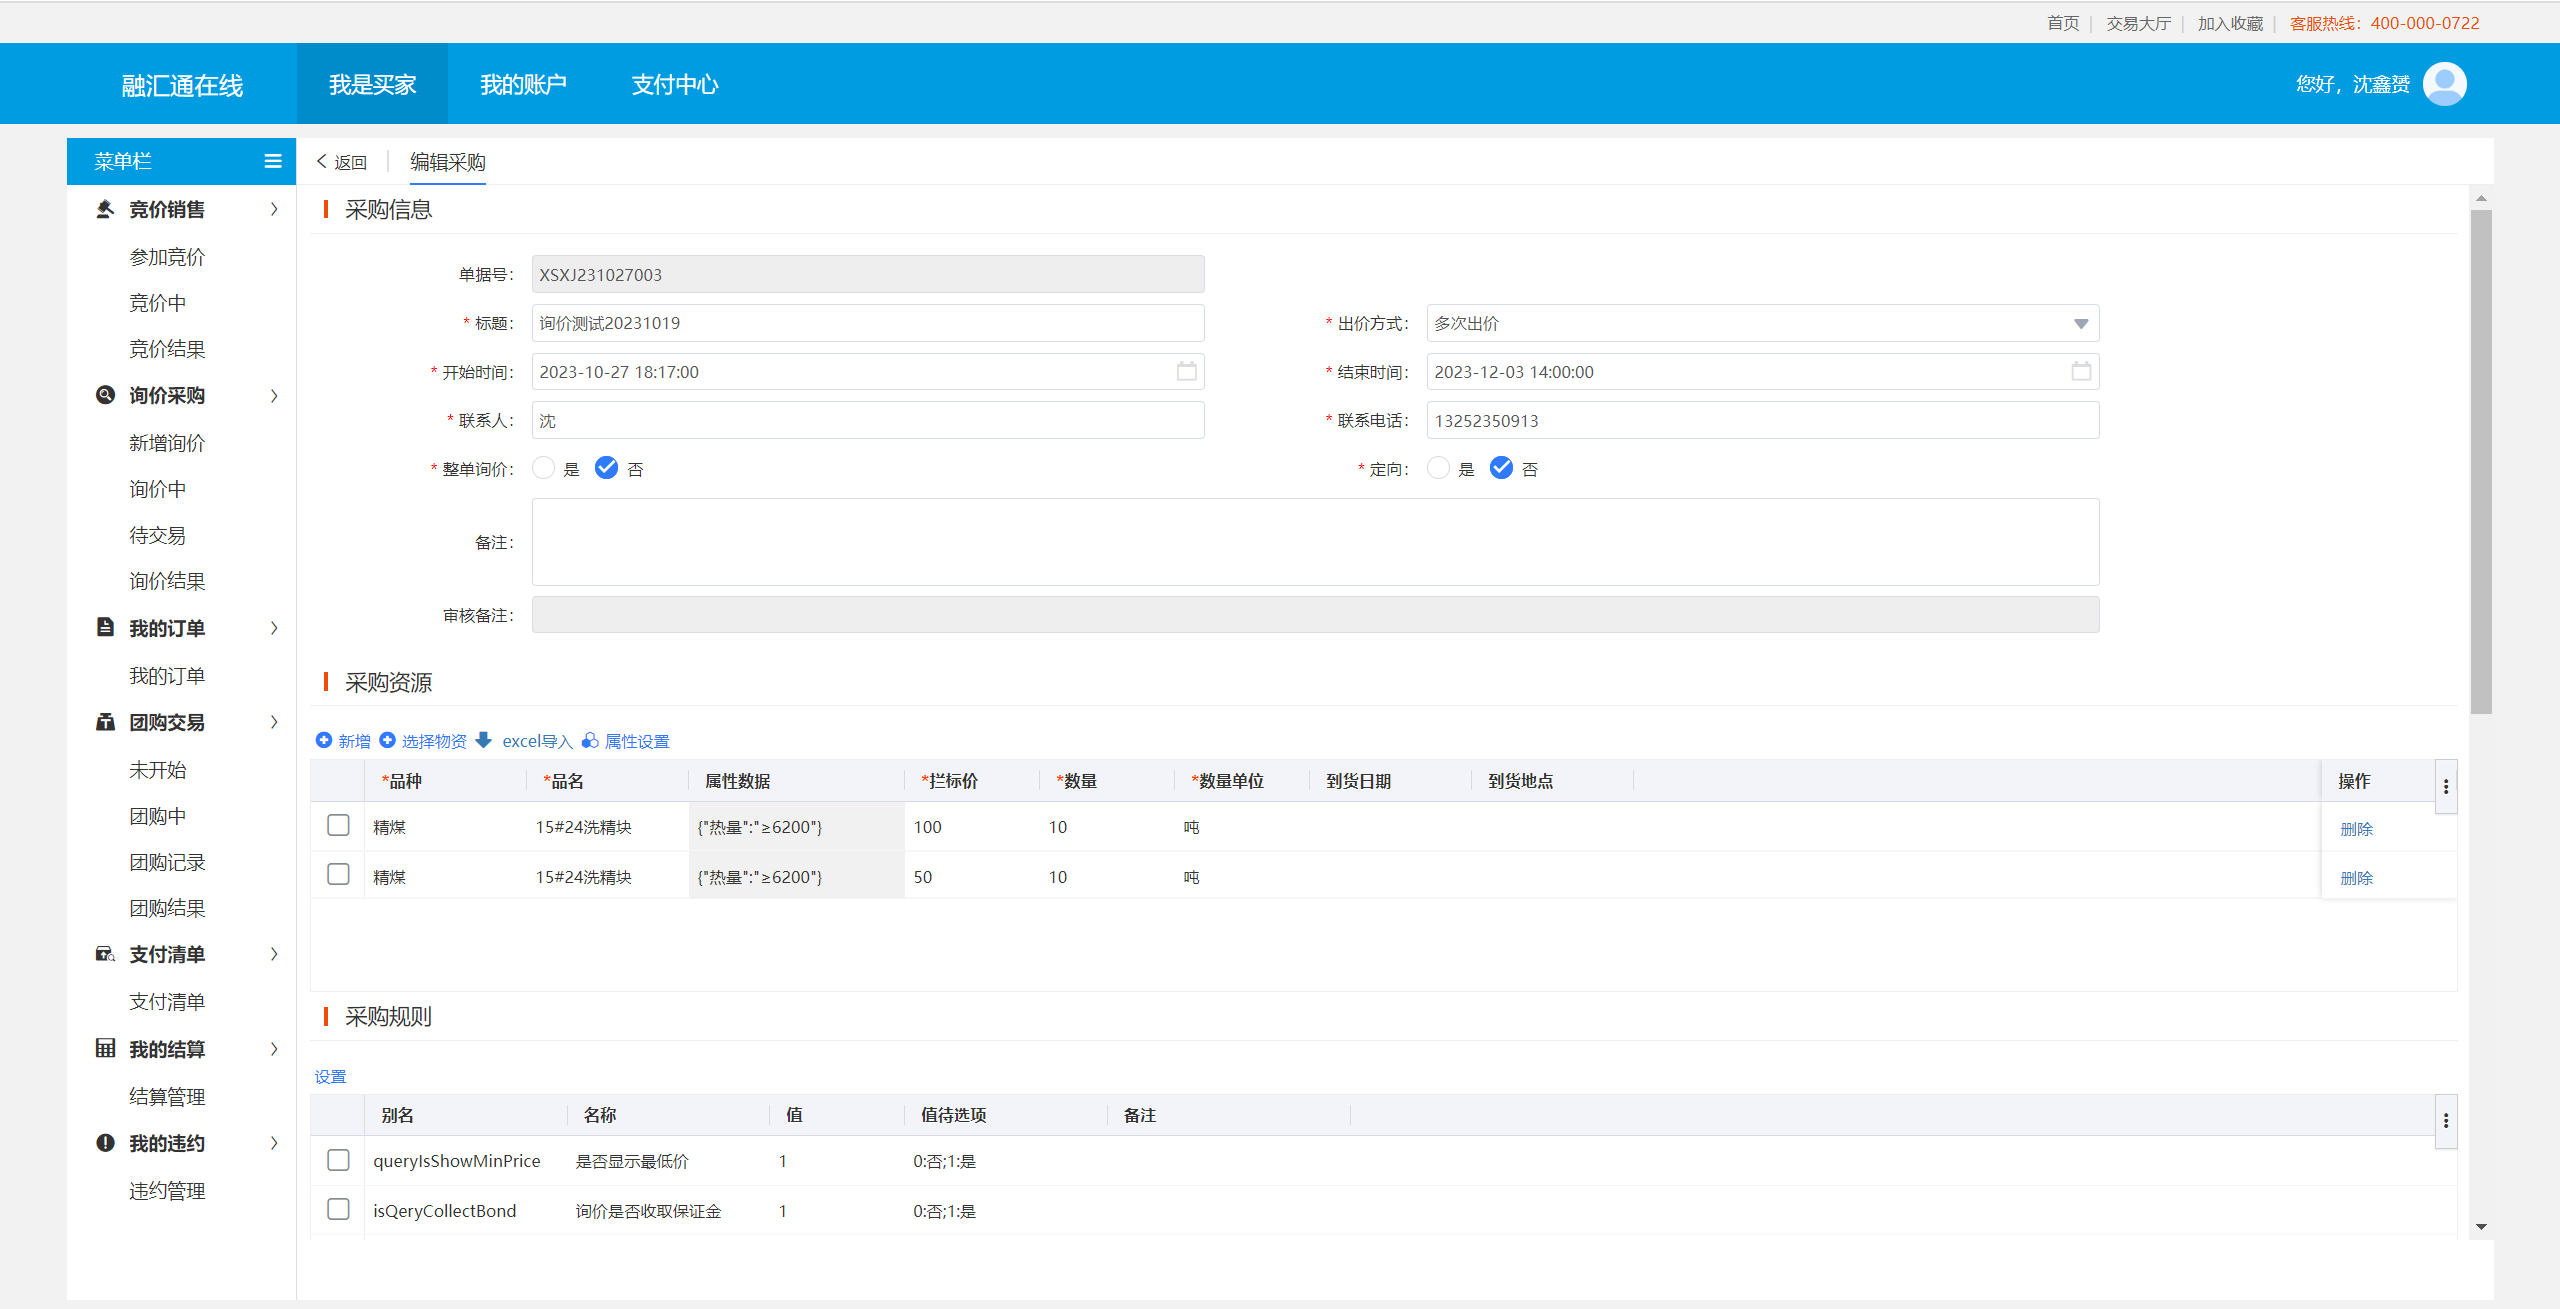The width and height of the screenshot is (2560, 1309).
Task: Open 新增询价 in sidebar
Action: (x=167, y=443)
